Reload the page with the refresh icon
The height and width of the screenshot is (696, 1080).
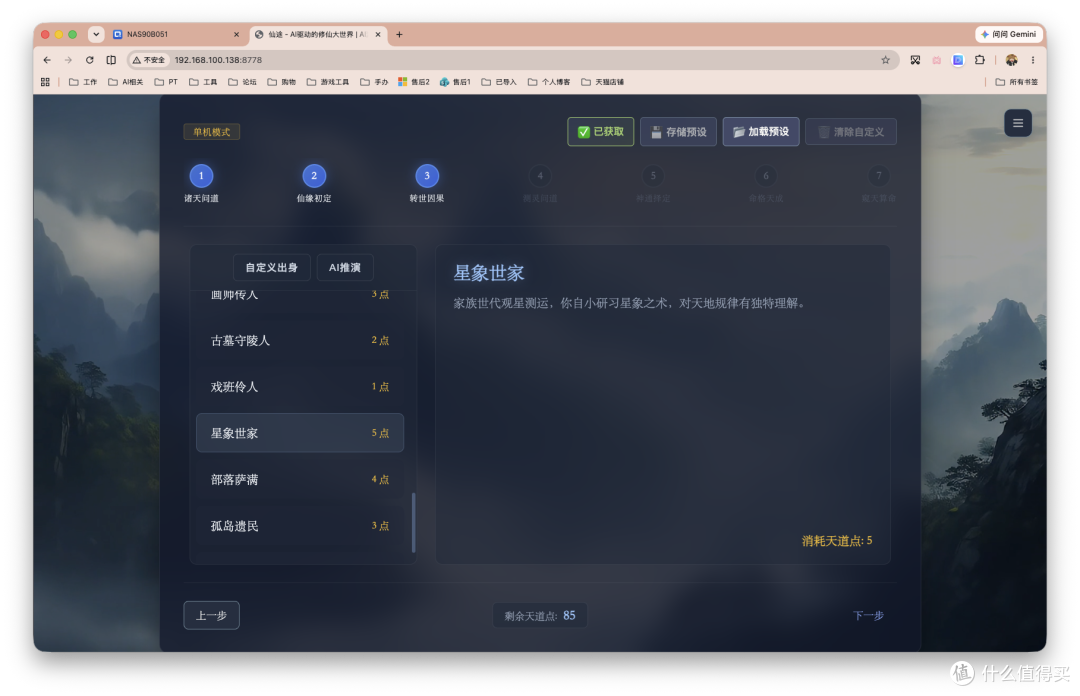click(x=90, y=60)
